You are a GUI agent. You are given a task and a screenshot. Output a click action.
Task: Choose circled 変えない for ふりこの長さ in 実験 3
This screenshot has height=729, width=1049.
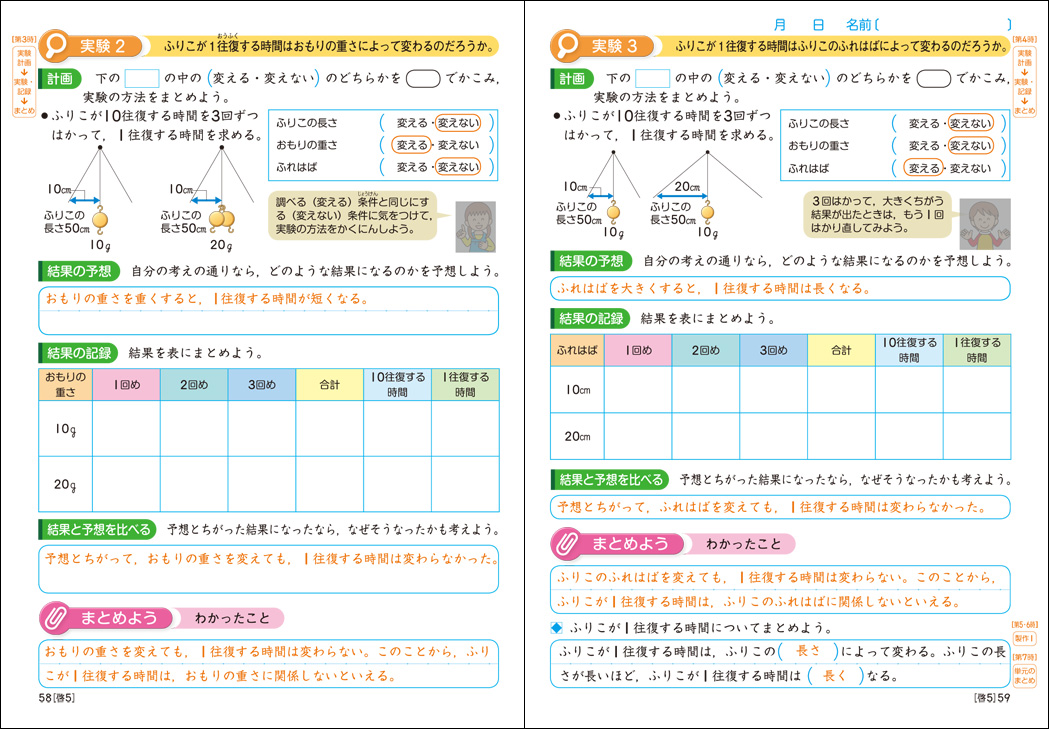(x=970, y=123)
